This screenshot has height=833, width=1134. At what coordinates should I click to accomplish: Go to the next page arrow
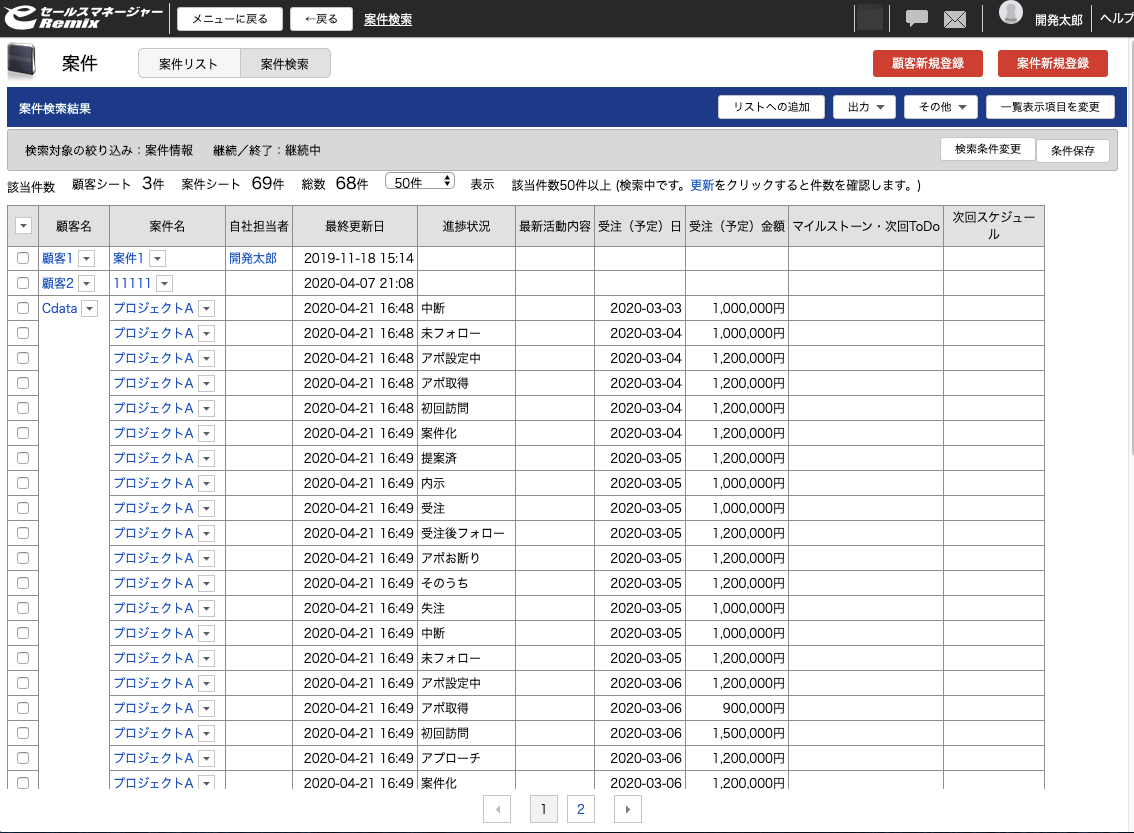627,809
